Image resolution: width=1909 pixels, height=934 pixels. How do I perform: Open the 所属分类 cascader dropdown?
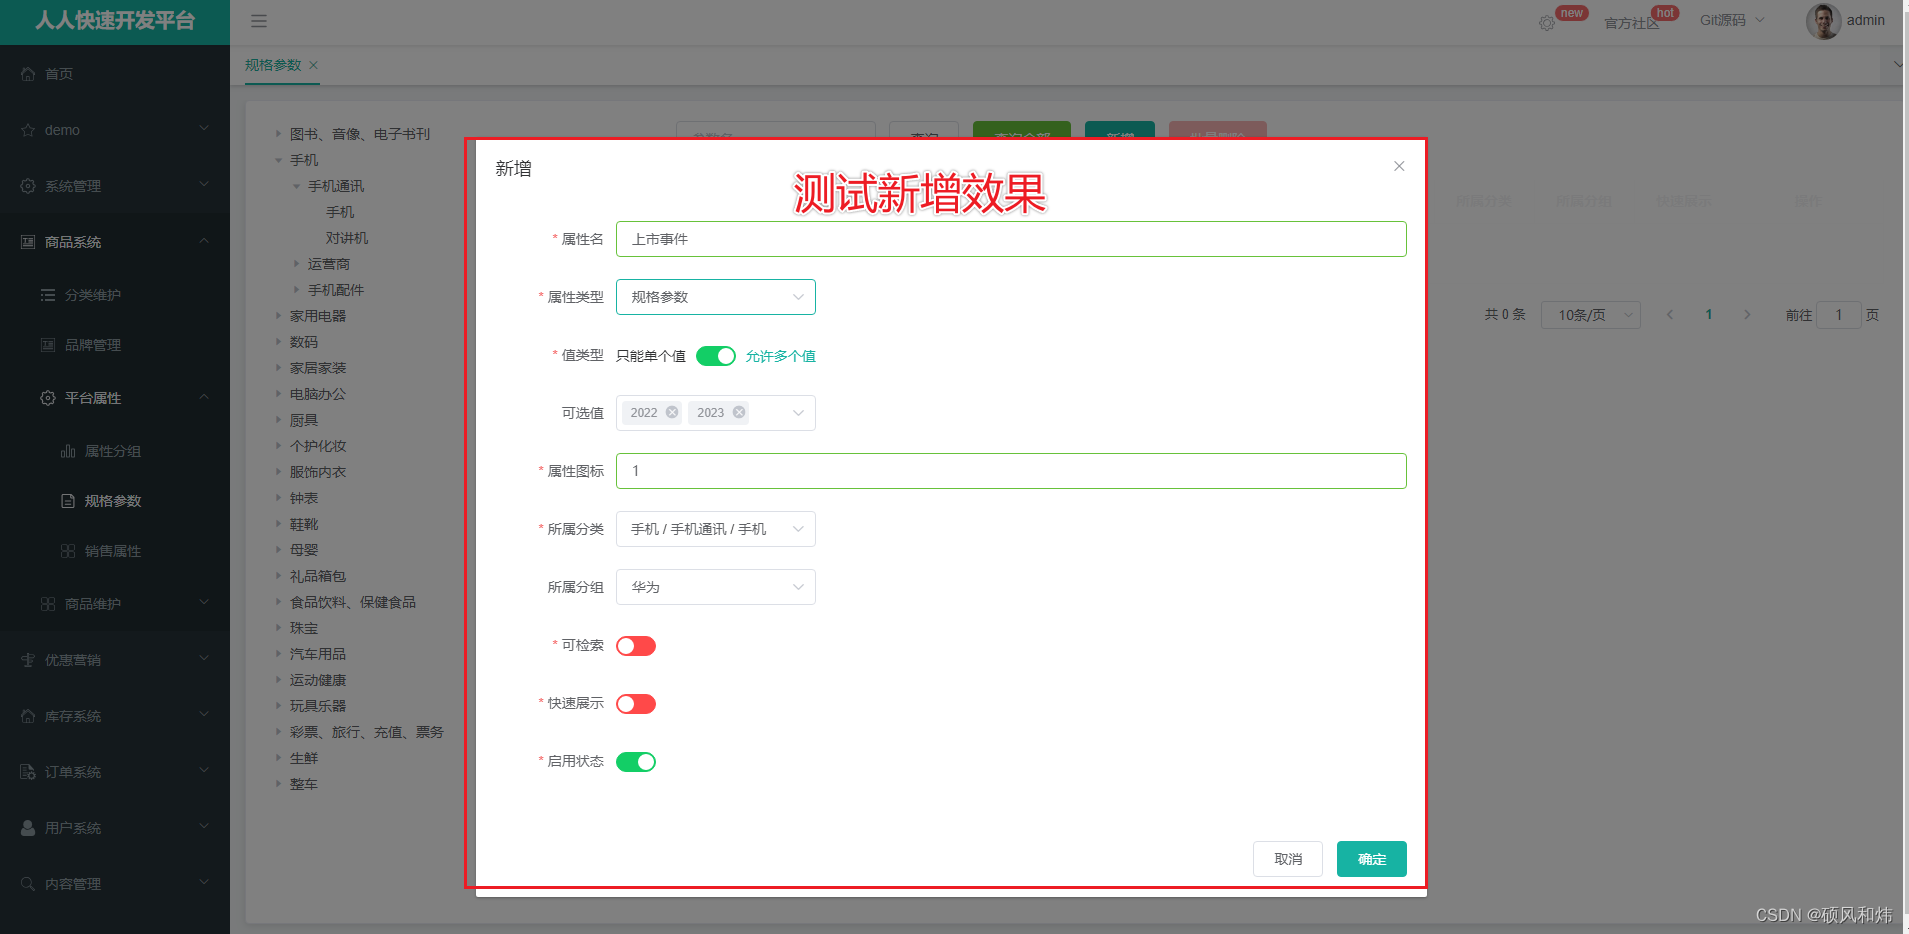[716, 529]
